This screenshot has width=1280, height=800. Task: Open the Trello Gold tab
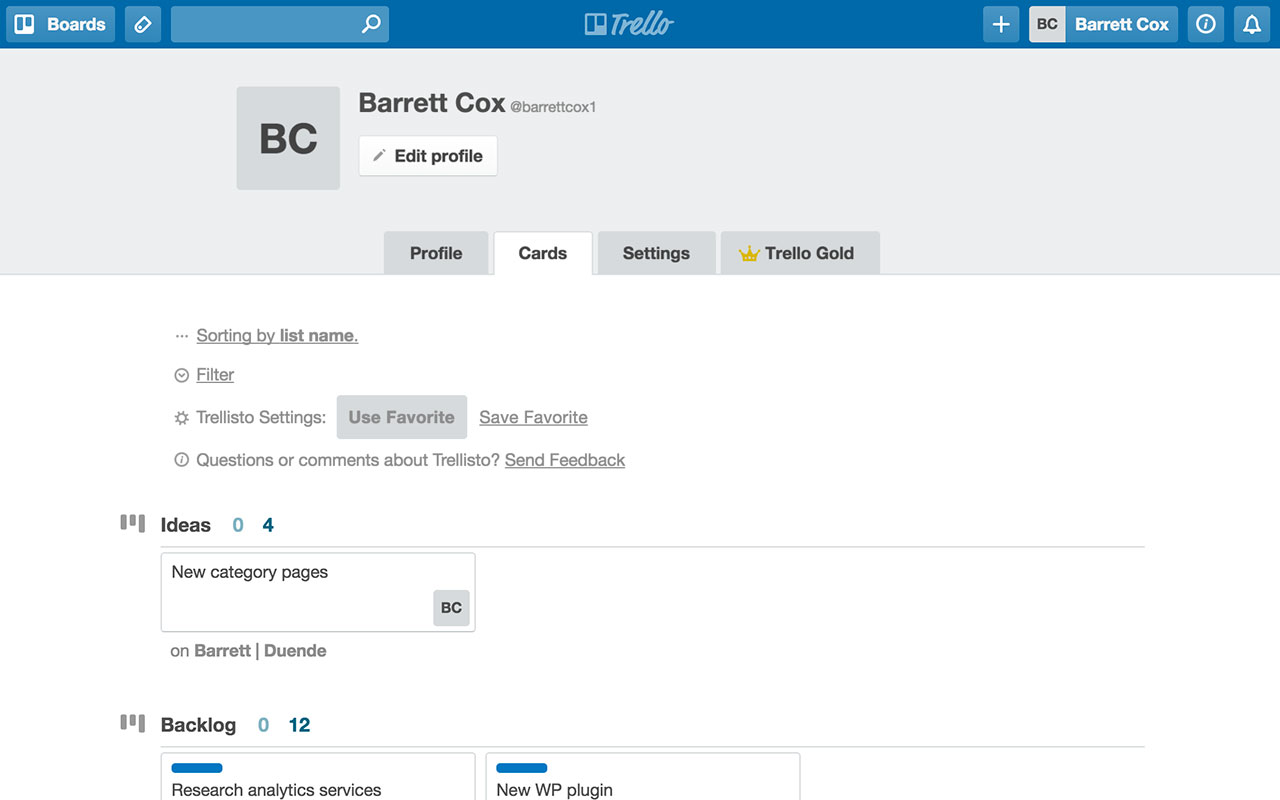(800, 253)
